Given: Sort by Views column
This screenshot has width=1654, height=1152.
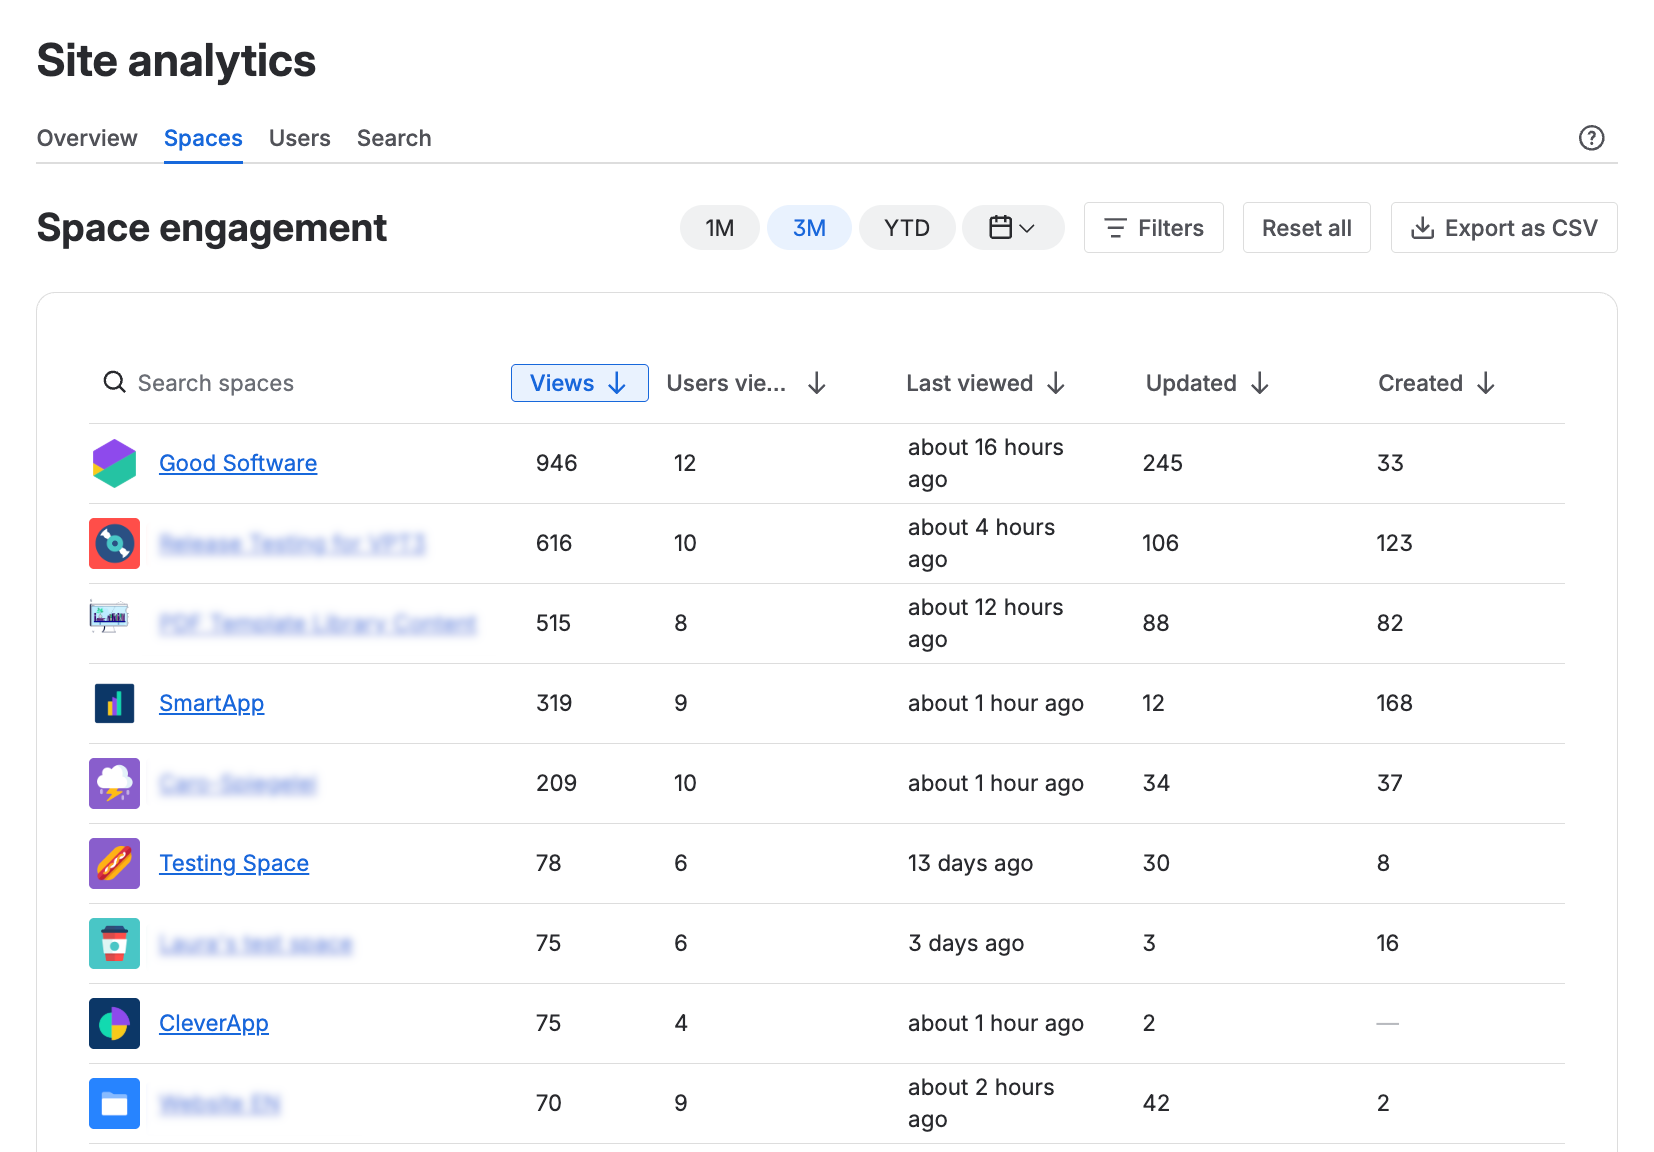Looking at the screenshot, I should click(579, 383).
